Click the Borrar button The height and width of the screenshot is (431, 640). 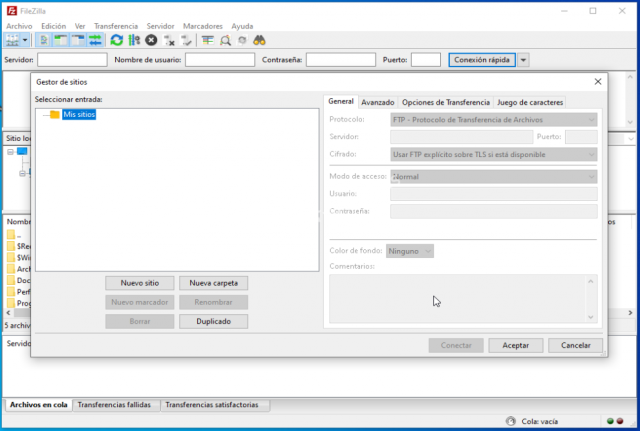140,321
